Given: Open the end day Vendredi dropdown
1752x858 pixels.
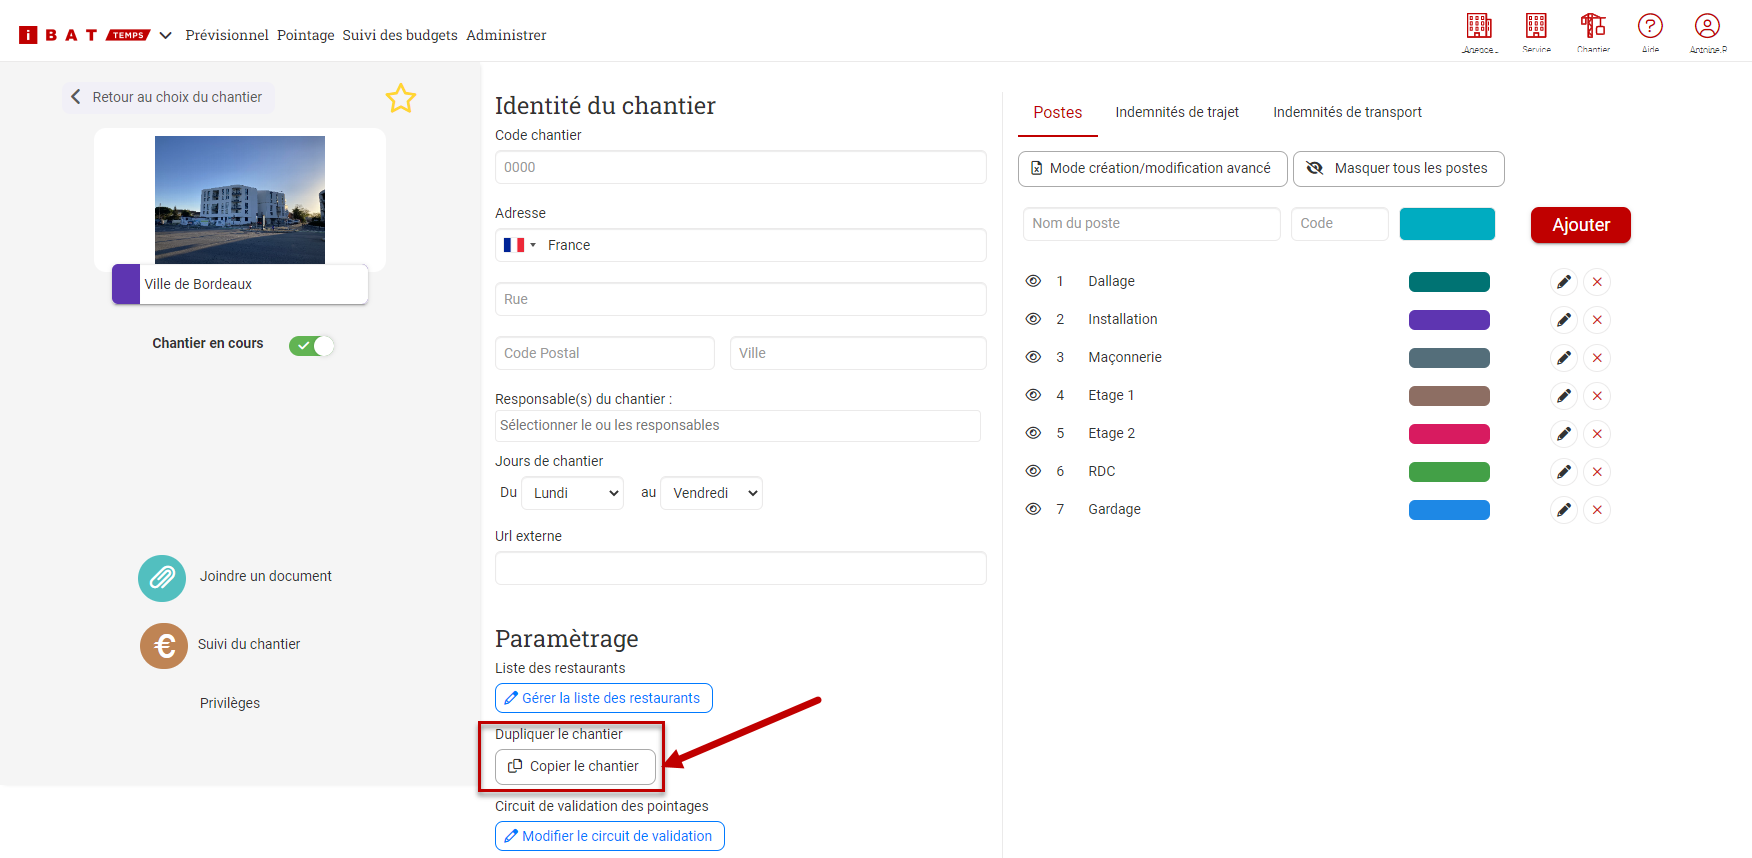Looking at the screenshot, I should [712, 493].
